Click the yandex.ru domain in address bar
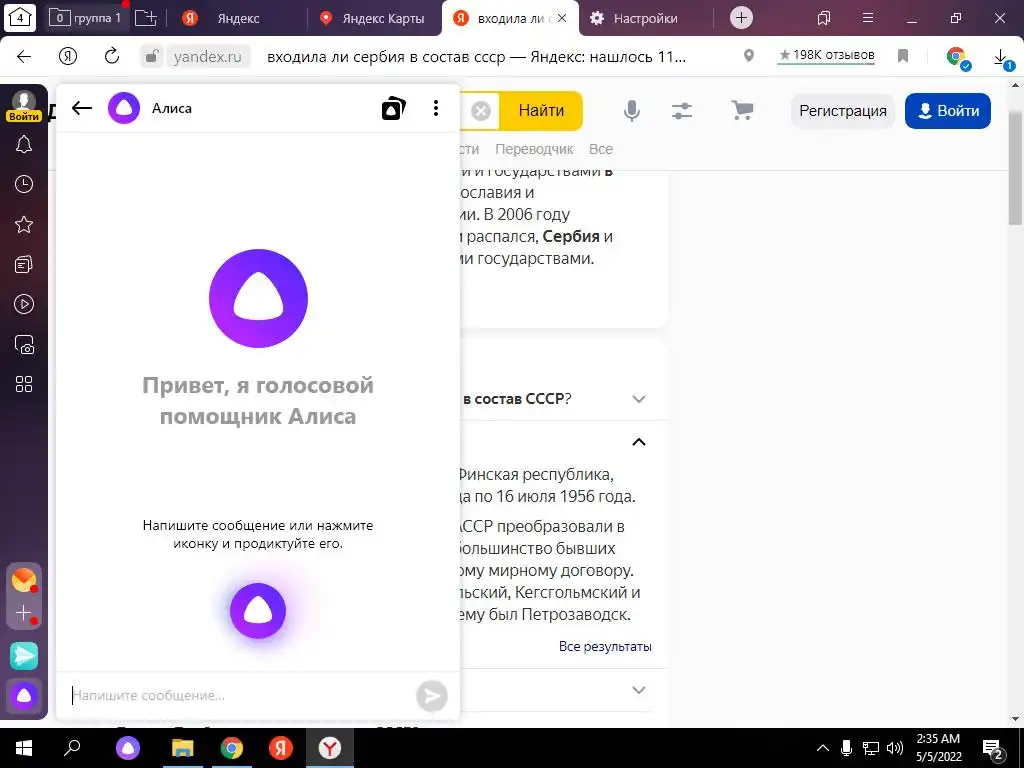 click(x=207, y=57)
